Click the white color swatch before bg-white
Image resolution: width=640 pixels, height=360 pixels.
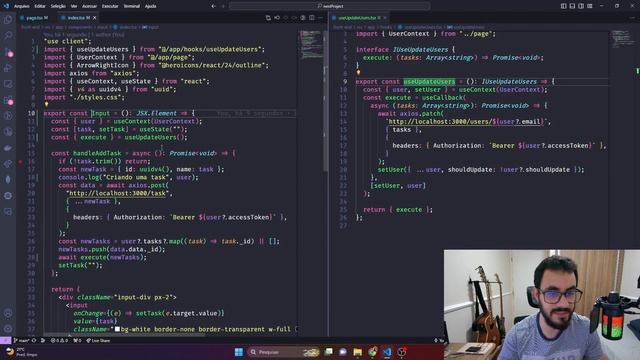click(118, 329)
